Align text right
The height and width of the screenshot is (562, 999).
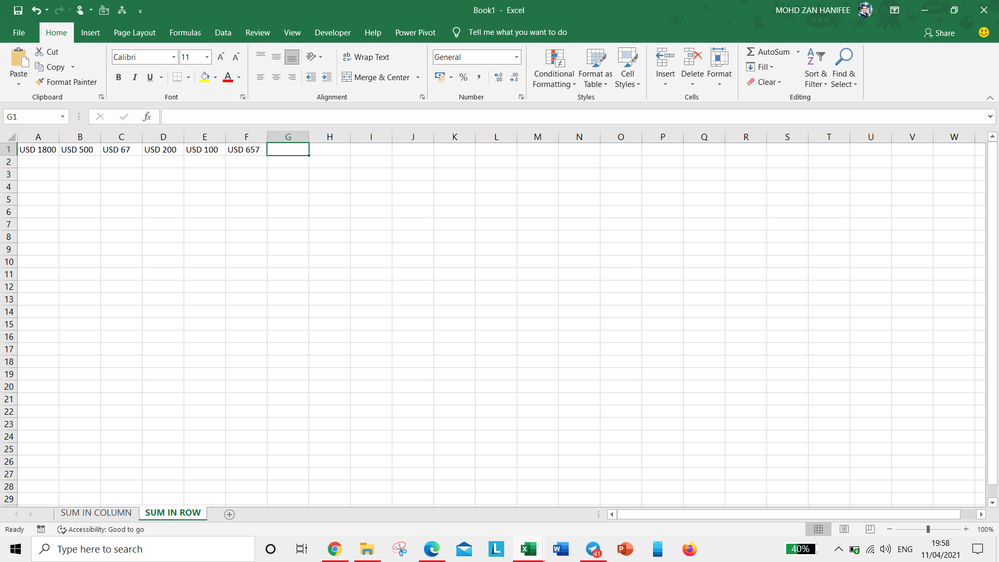[x=292, y=77]
